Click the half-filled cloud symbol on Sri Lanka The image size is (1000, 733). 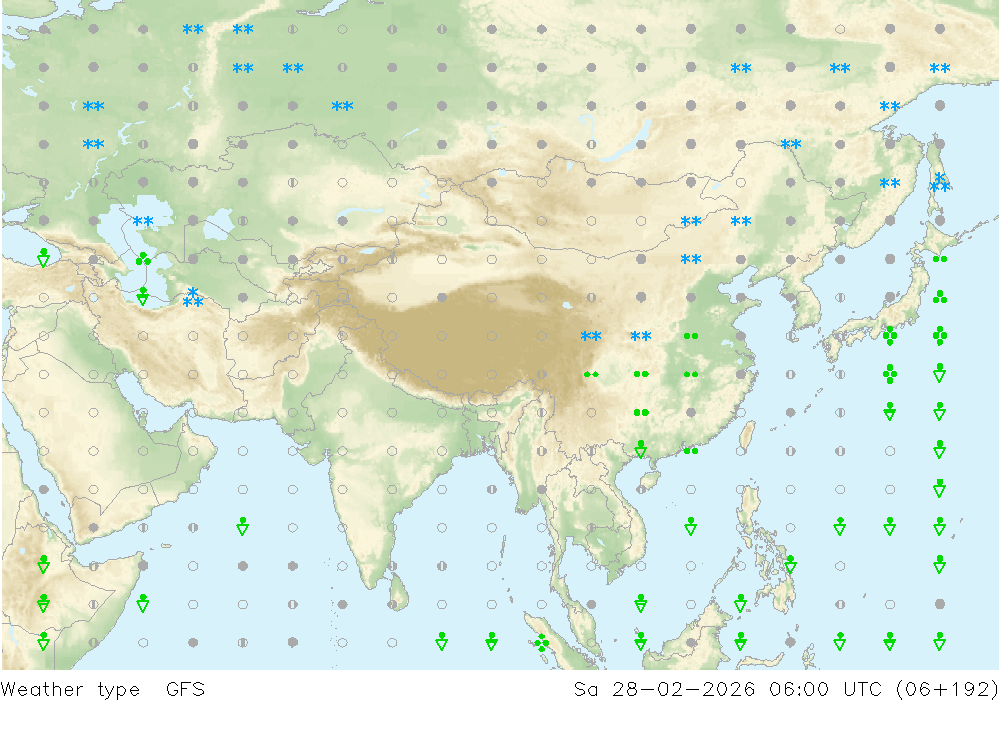click(x=392, y=604)
